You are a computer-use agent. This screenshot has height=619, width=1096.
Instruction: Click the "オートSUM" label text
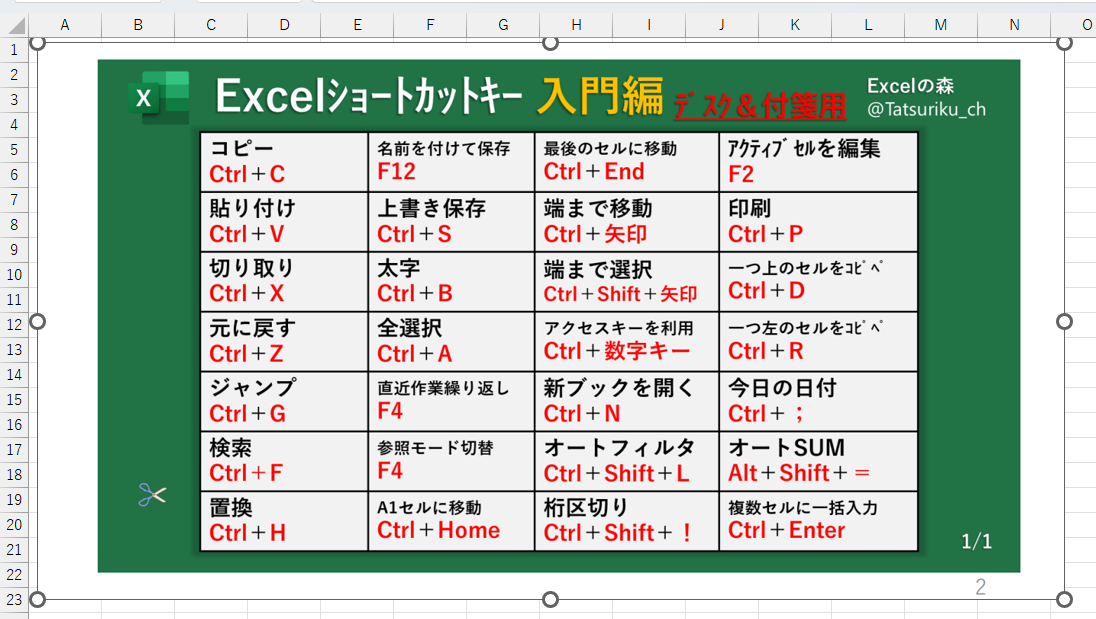click(x=786, y=448)
